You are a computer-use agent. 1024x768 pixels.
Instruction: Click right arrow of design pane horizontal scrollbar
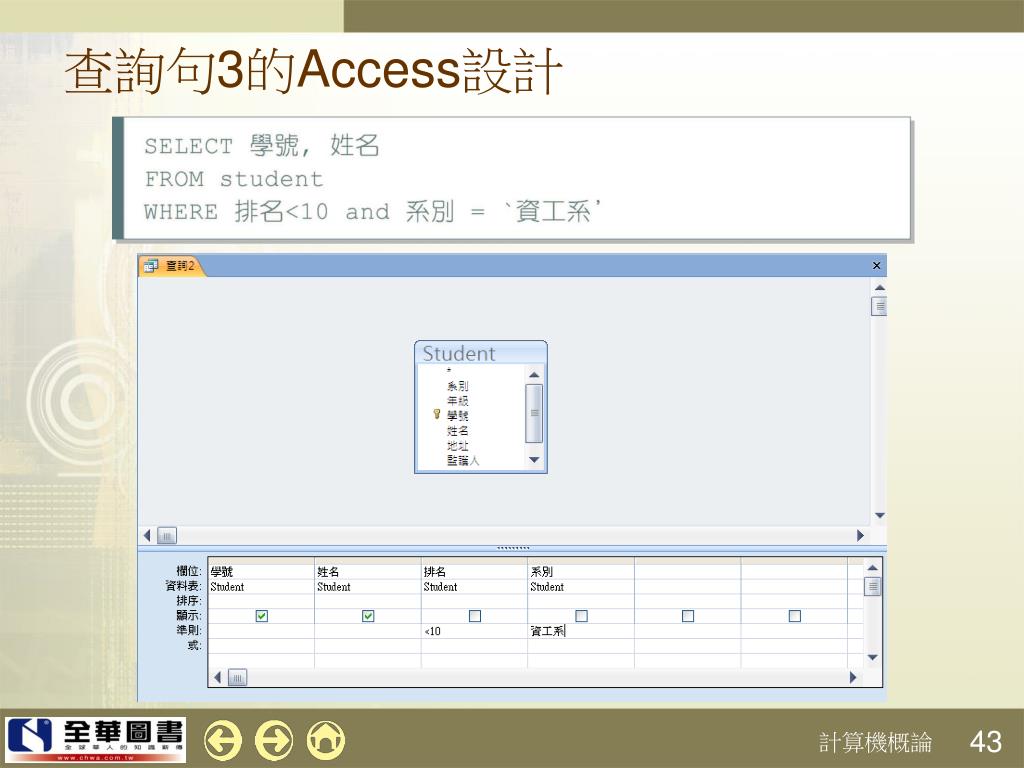(x=861, y=536)
